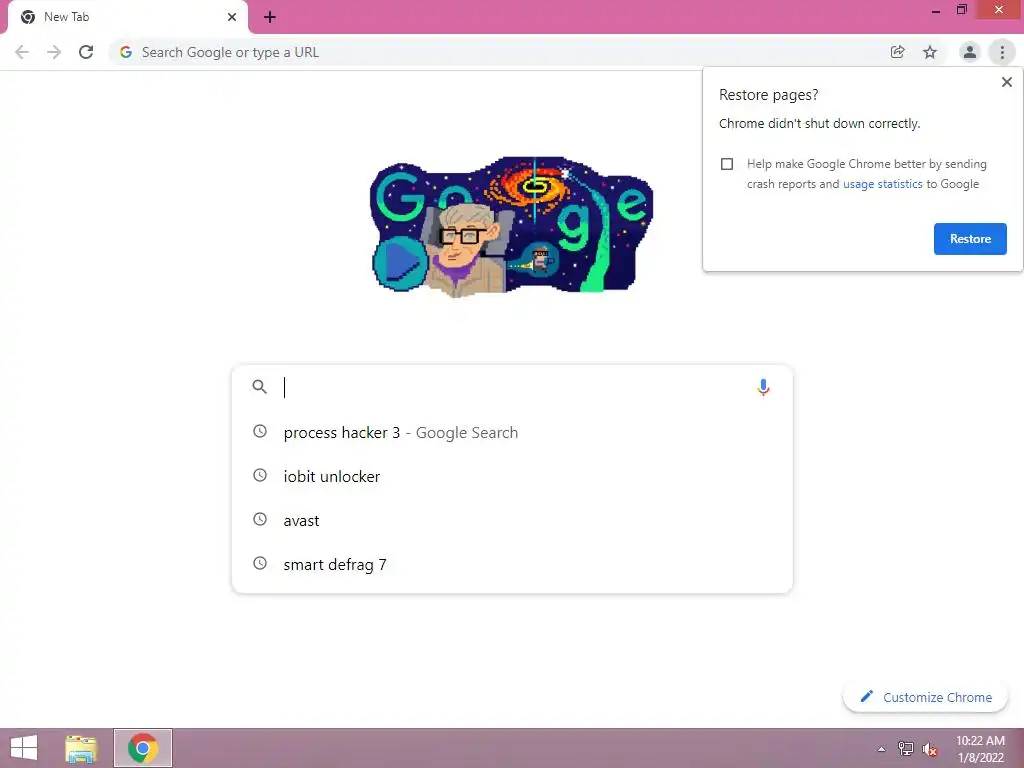
Task: Go back using the back arrow
Action: [22, 52]
